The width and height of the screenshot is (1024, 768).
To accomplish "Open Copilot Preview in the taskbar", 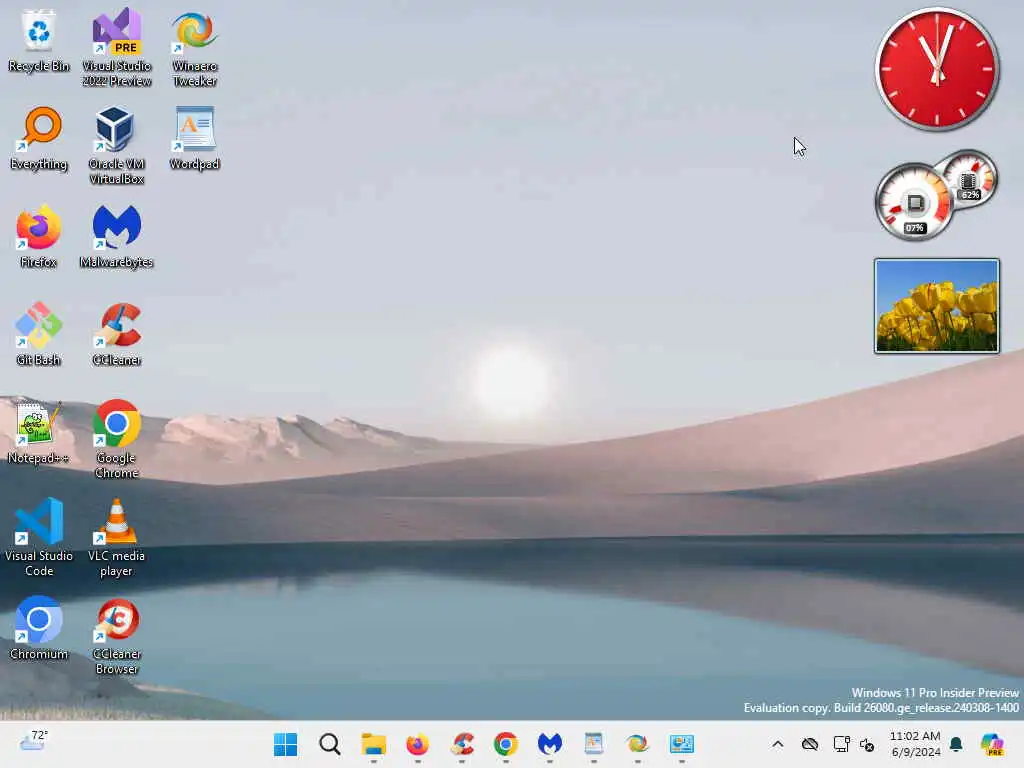I will click(x=992, y=744).
